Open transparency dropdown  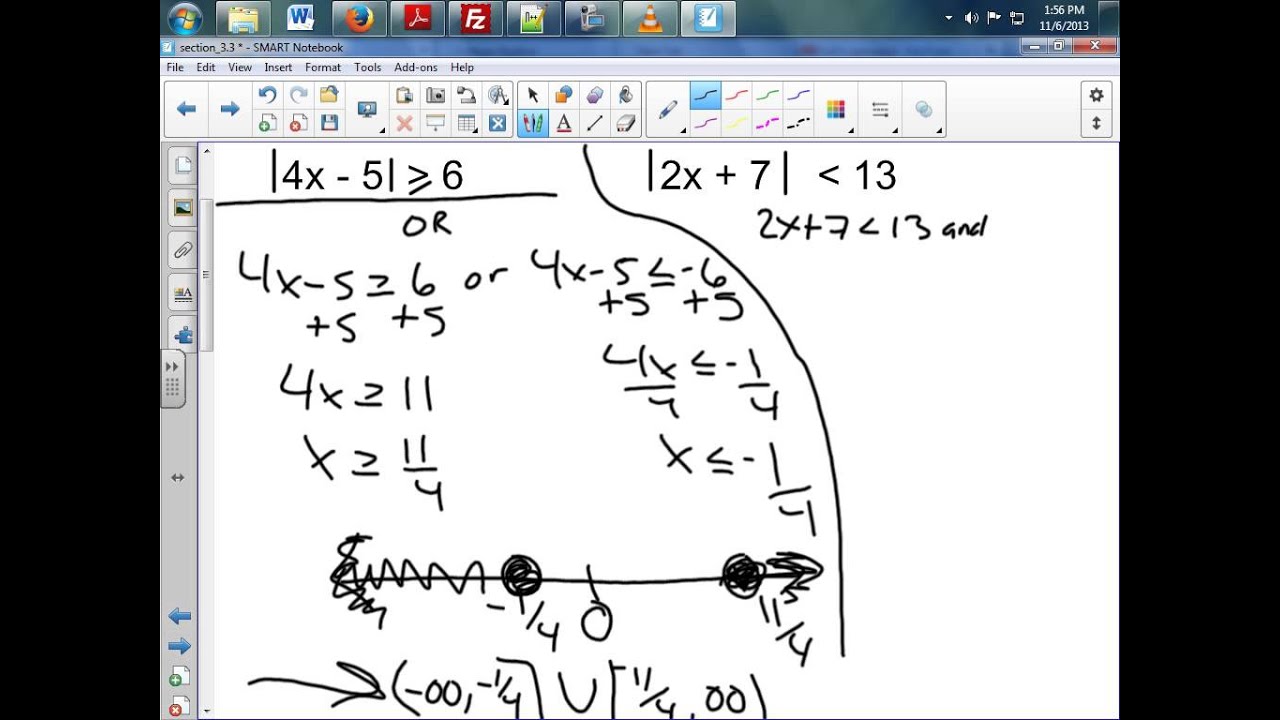(x=925, y=109)
